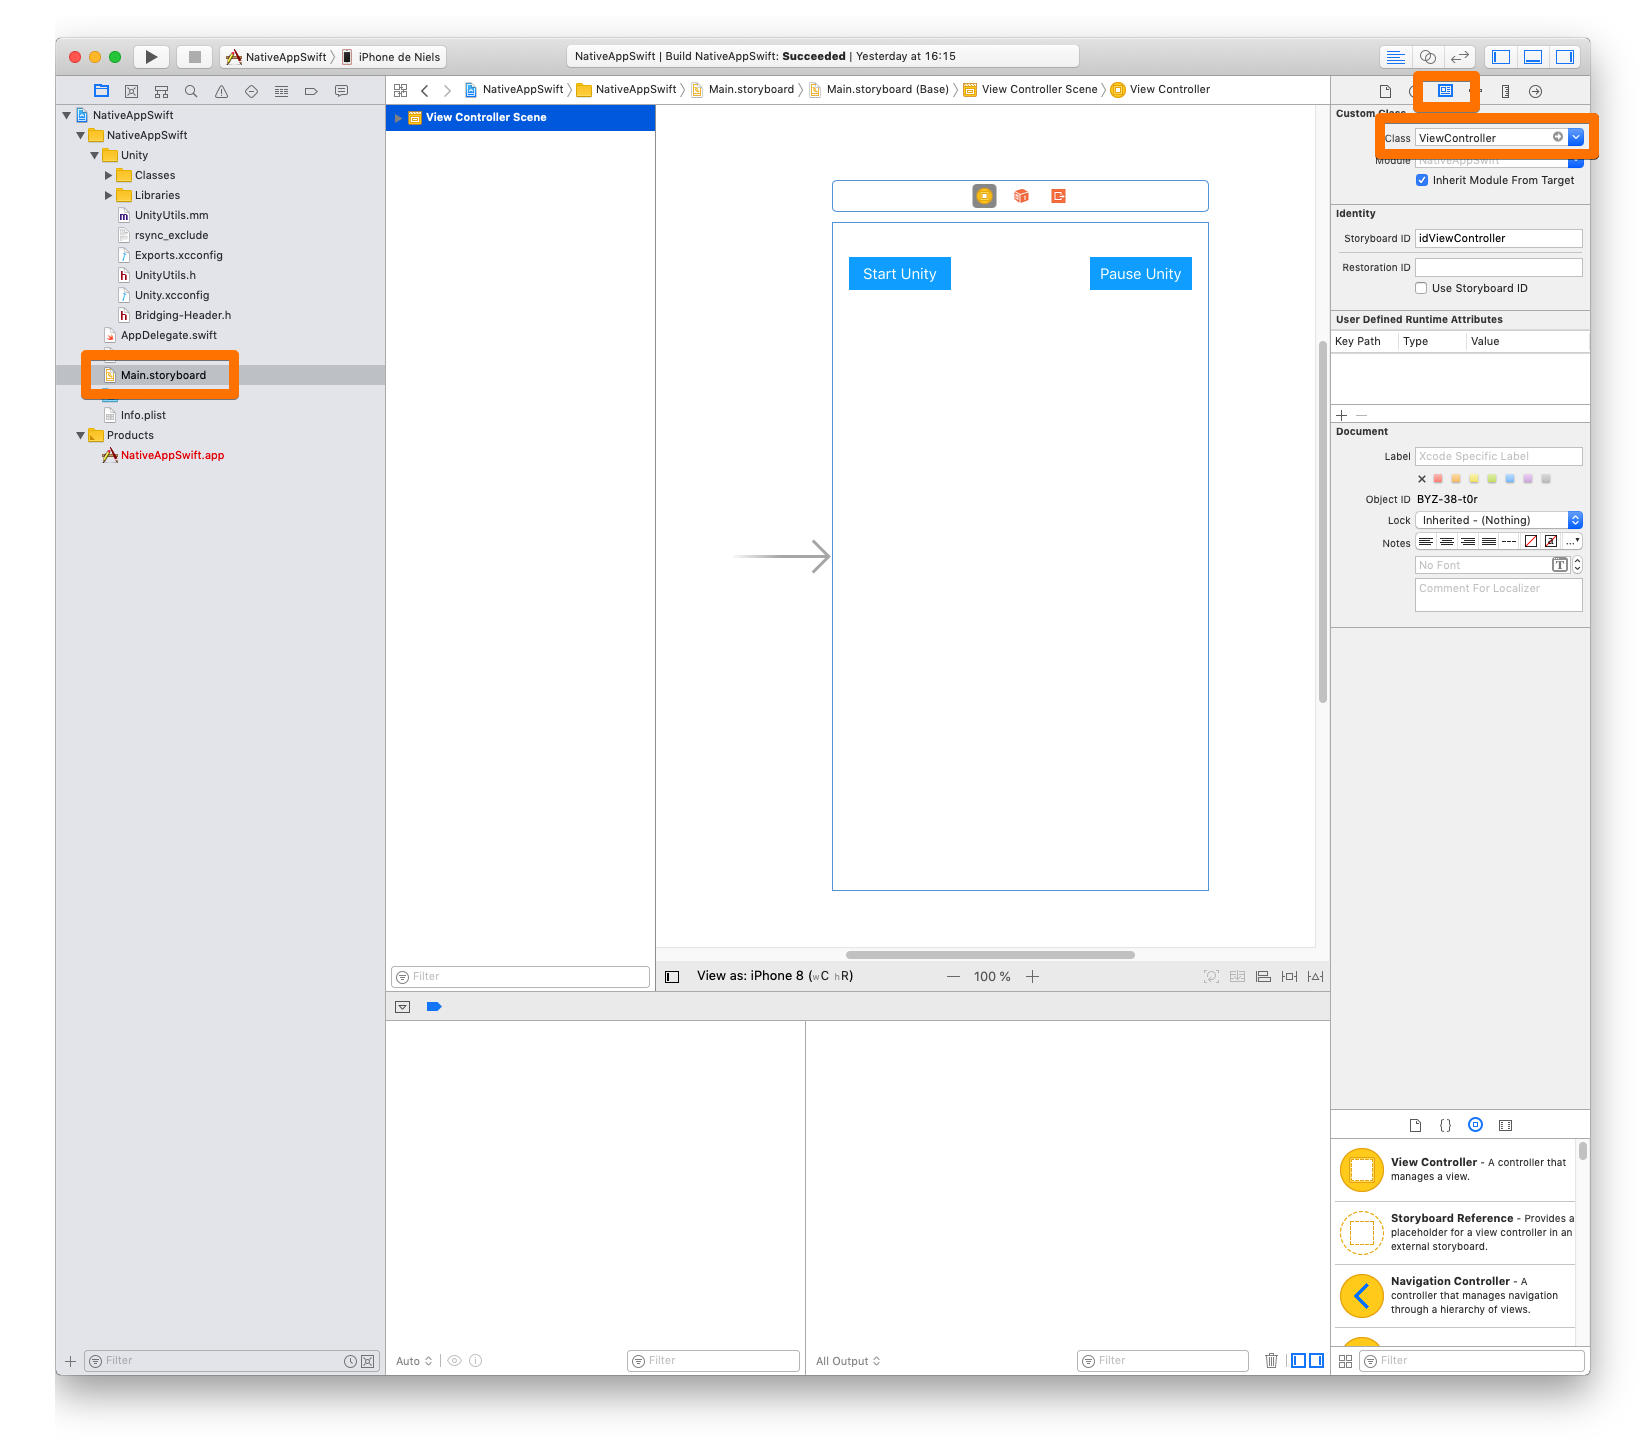The image size is (1646, 1449).
Task: Show the Code Snippet library icon
Action: pos(1445,1125)
